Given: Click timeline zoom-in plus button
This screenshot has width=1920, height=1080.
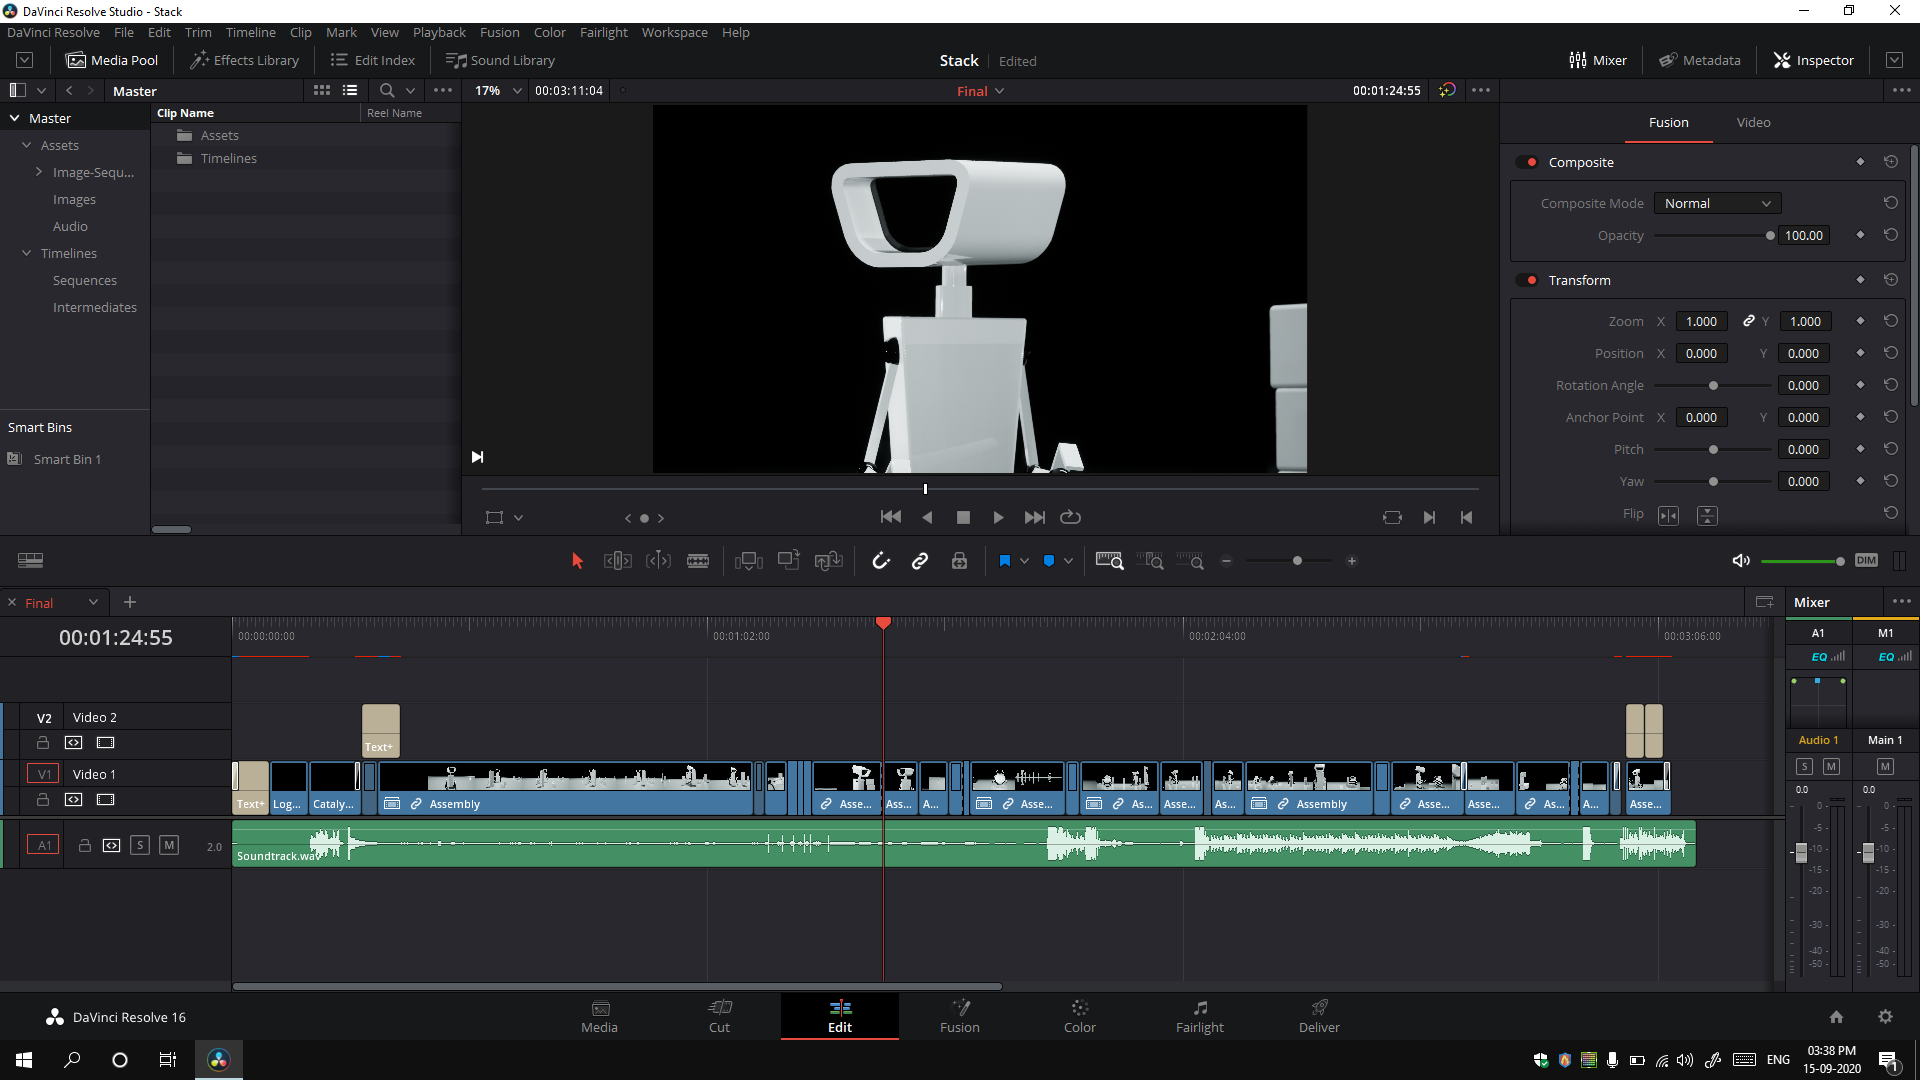Looking at the screenshot, I should pyautogui.click(x=1352, y=561).
